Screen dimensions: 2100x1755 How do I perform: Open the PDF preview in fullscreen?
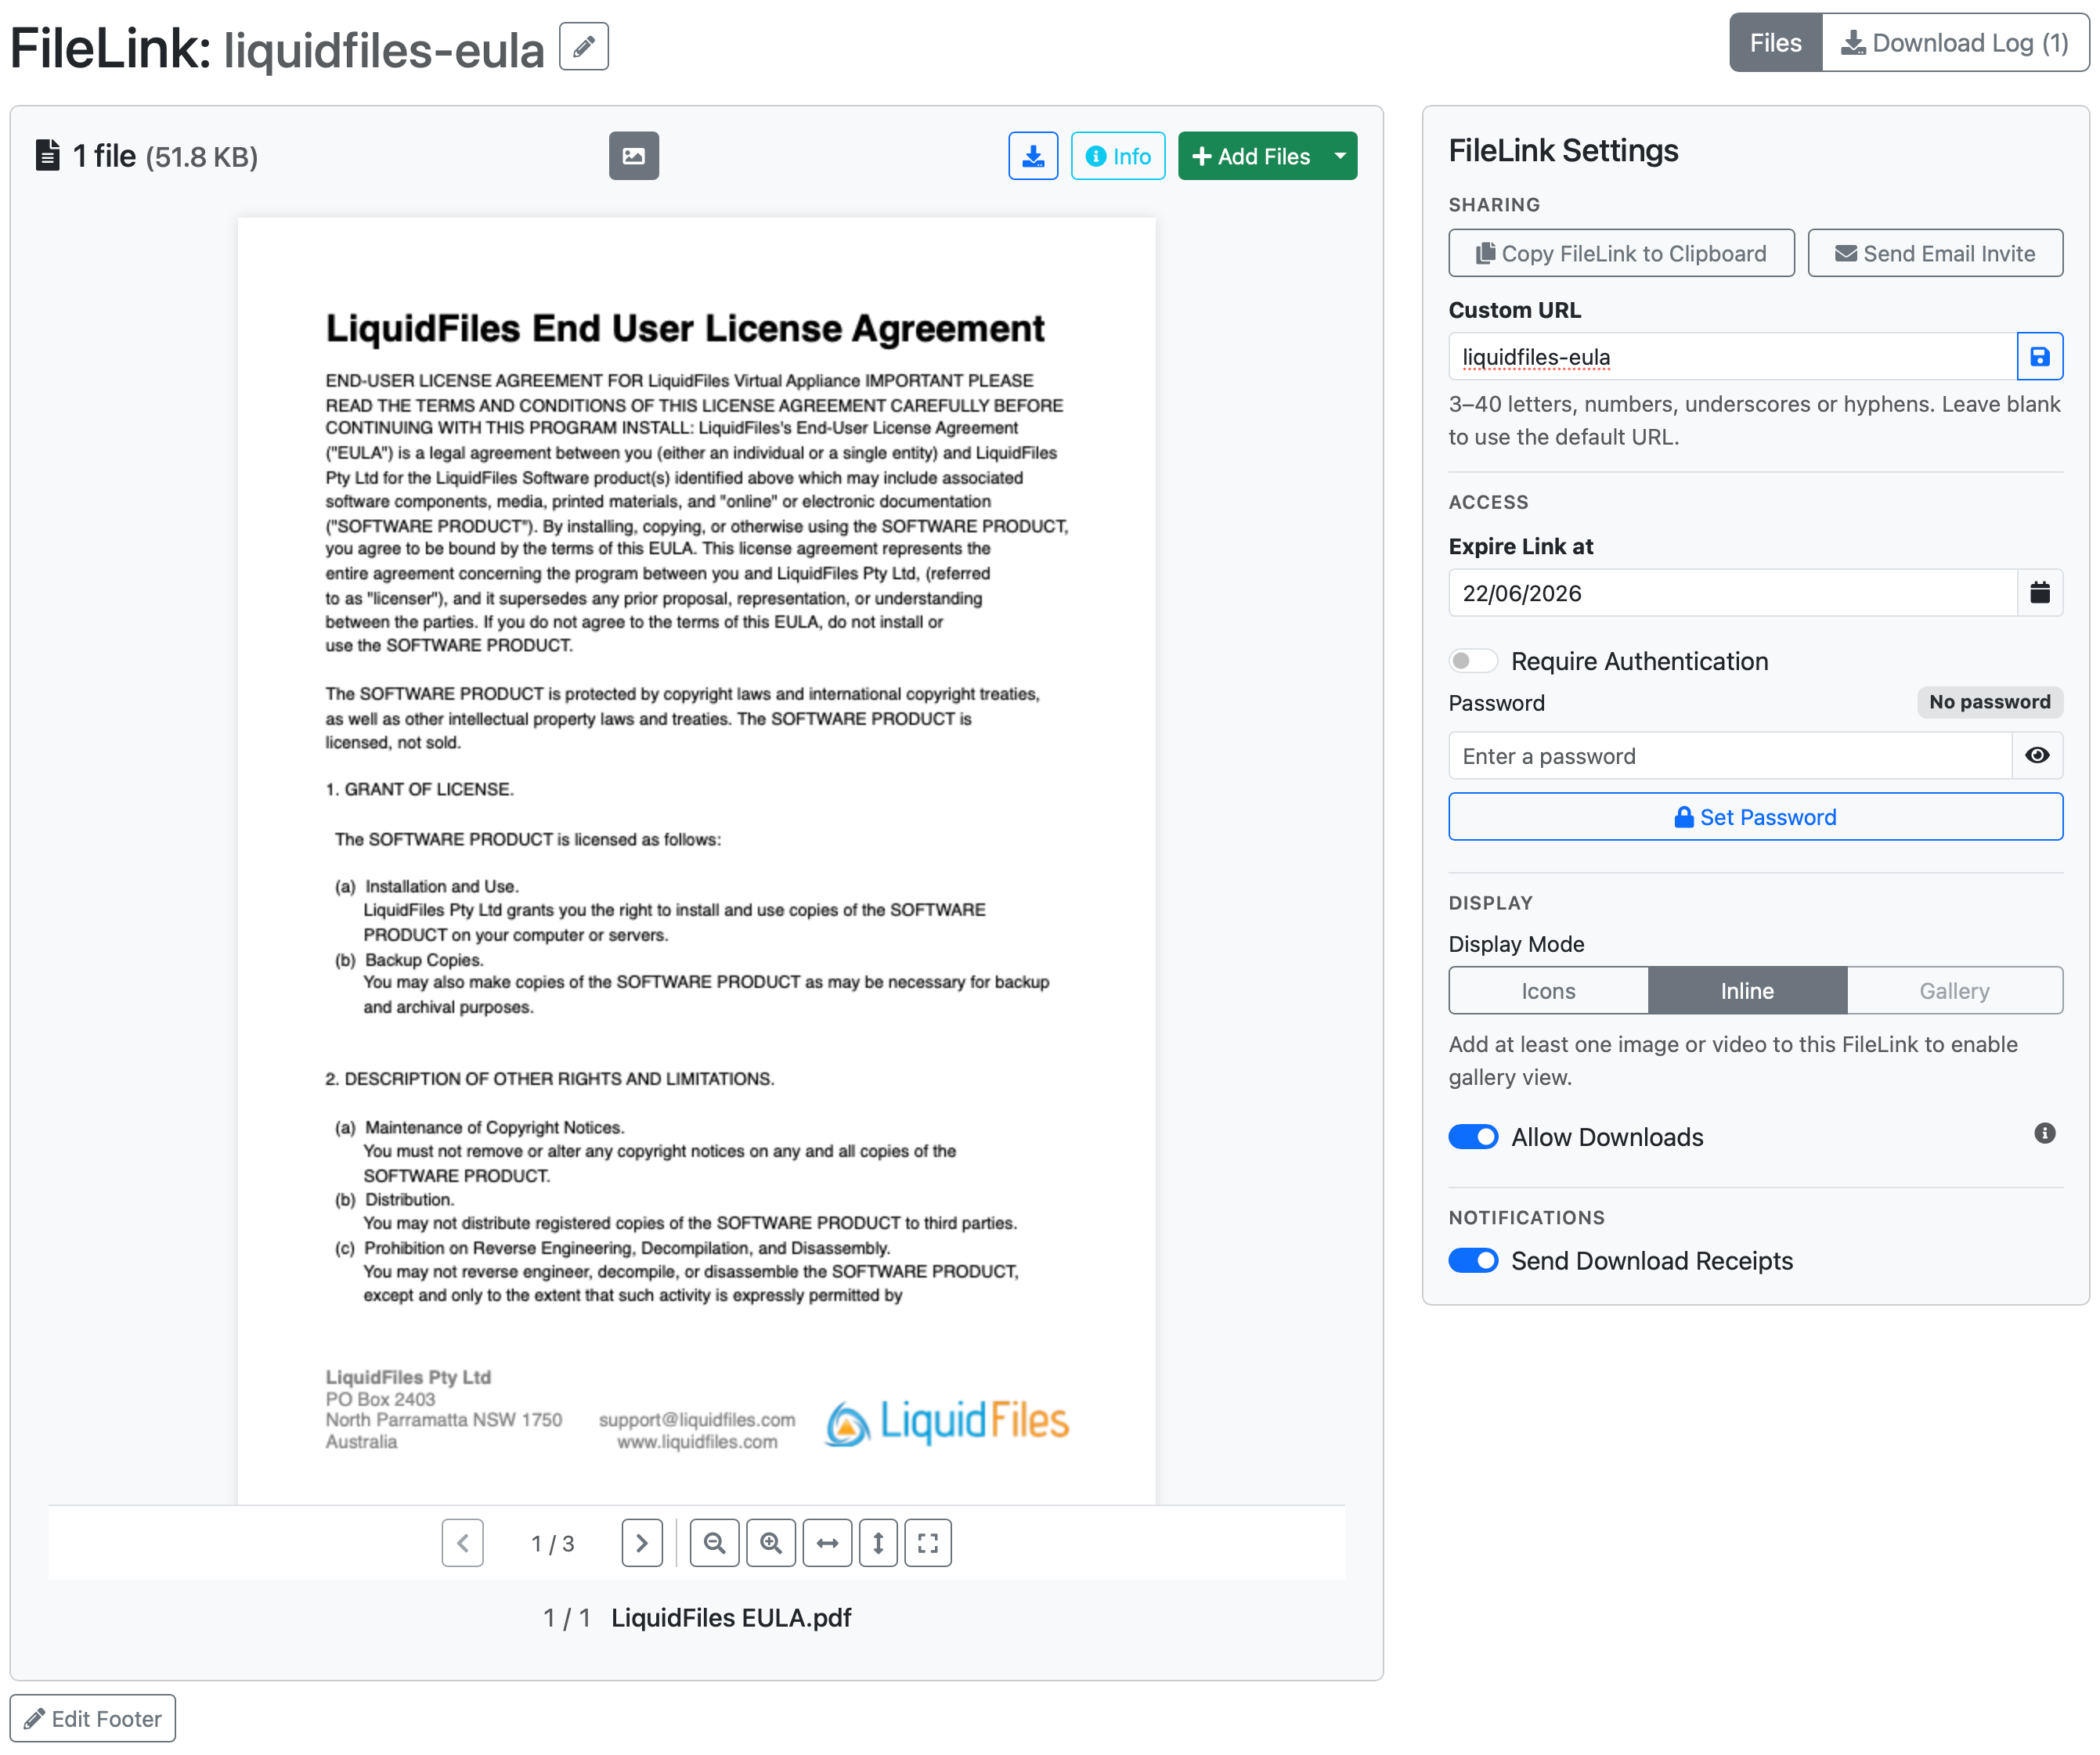tap(928, 1543)
